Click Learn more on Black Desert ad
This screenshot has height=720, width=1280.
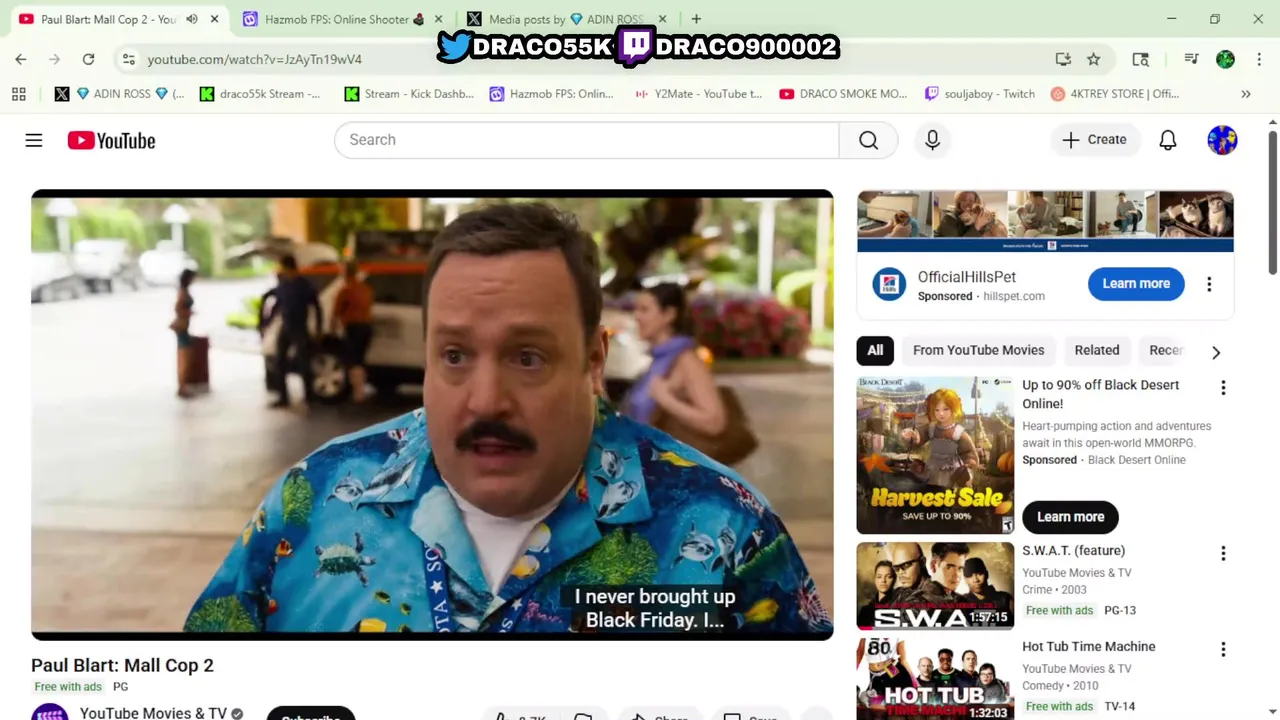(x=1070, y=517)
